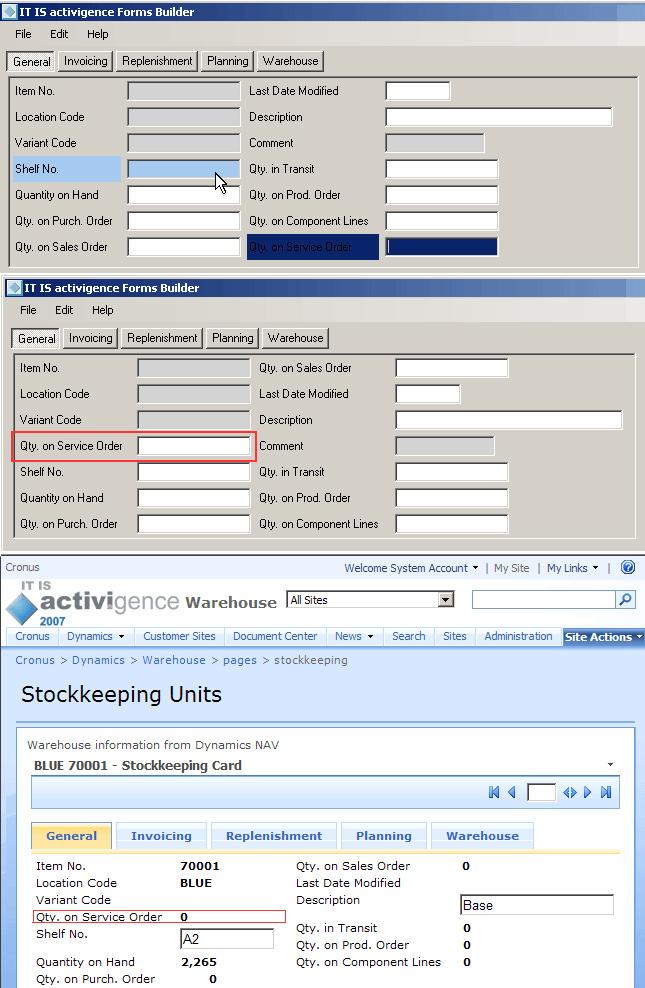Switch to General tab on Stockkeeping Card
This screenshot has width=645, height=988.
point(71,836)
